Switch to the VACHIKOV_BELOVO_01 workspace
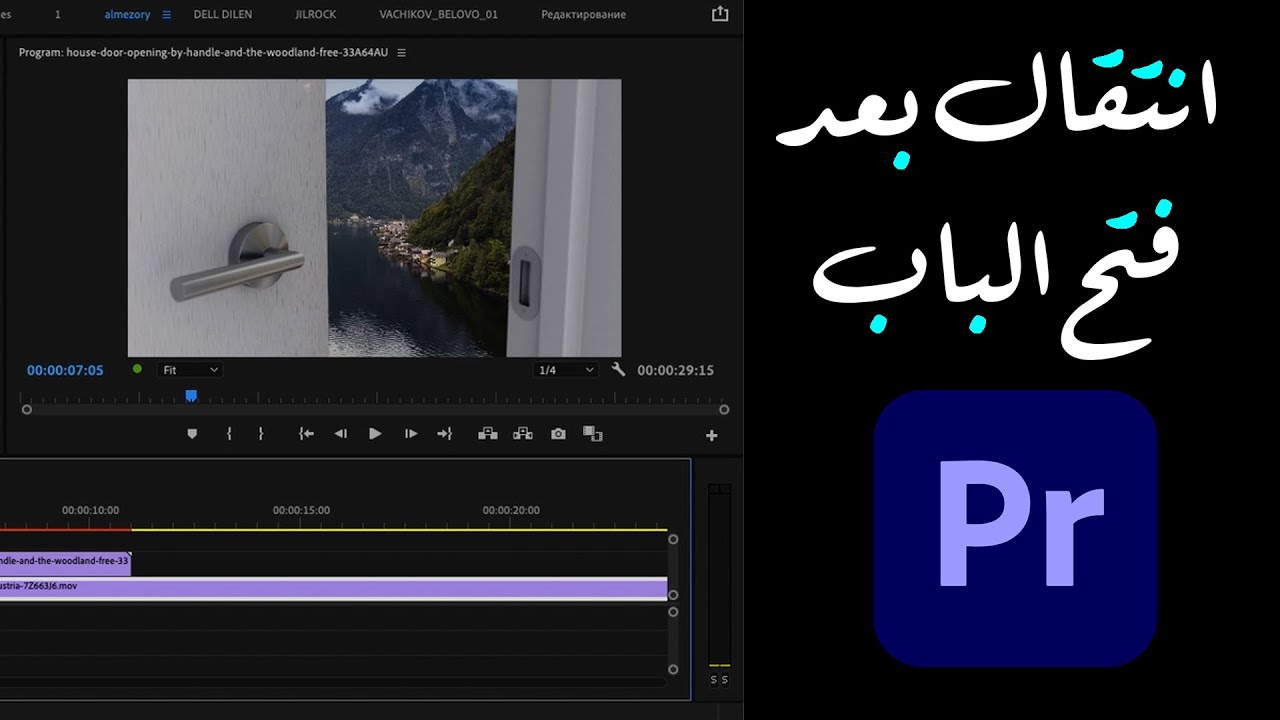Image resolution: width=1280 pixels, height=720 pixels. click(438, 15)
